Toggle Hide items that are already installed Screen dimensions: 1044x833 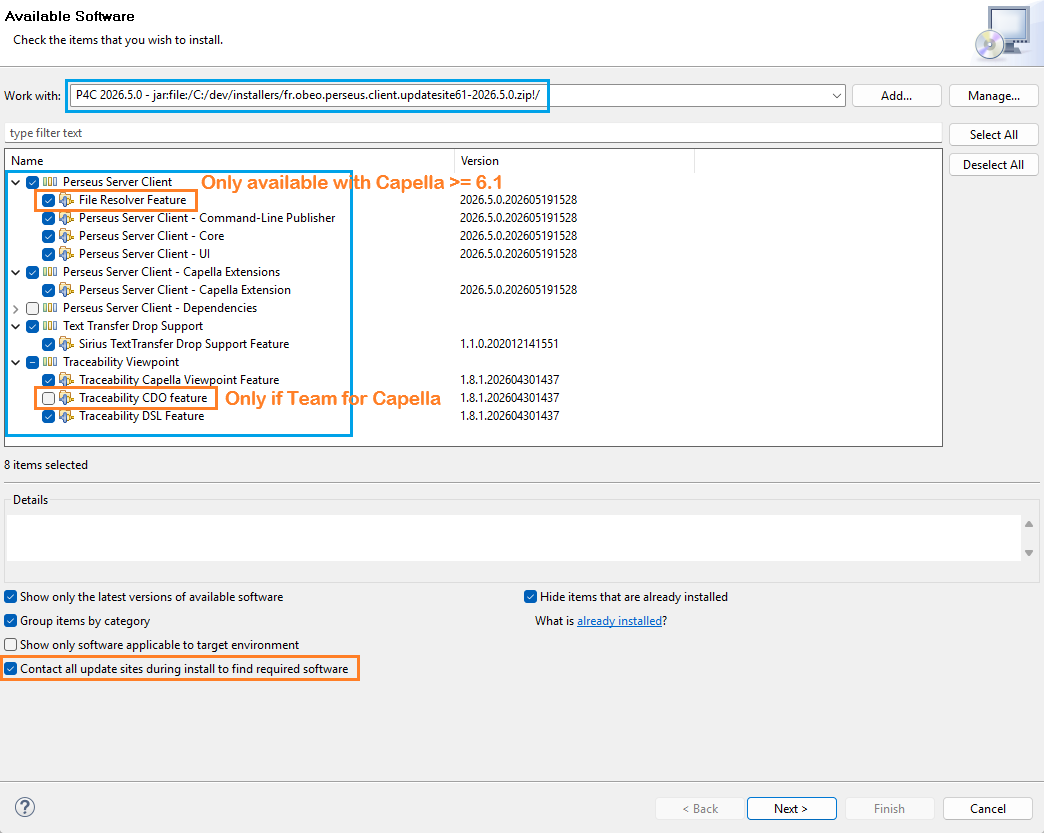(x=531, y=597)
